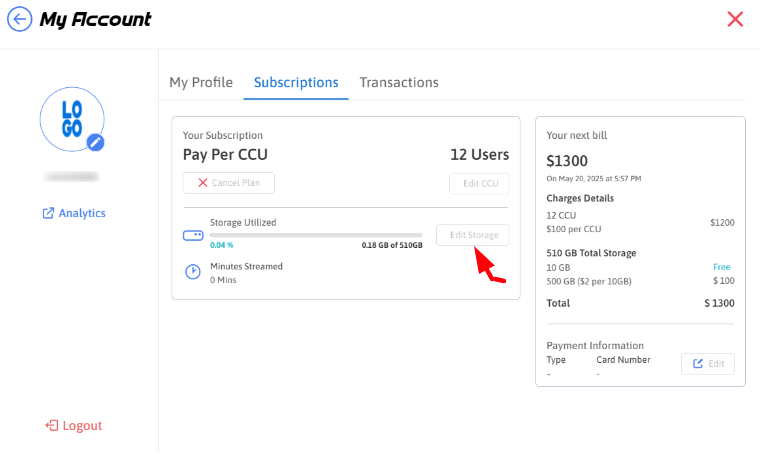
Task: Click the storage drive icon beside Storage Utilized
Action: point(193,236)
